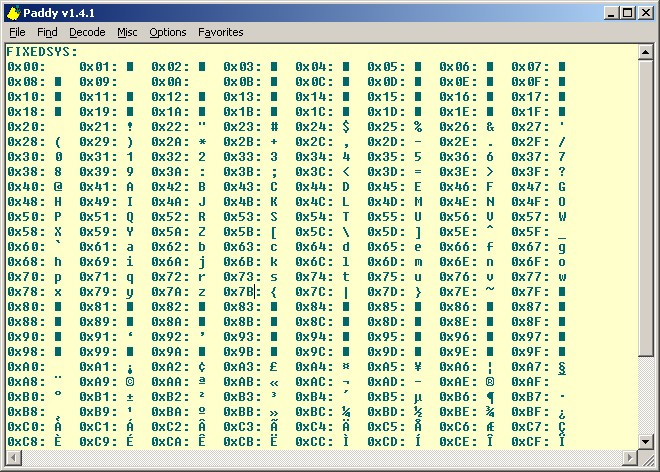Click the vertical scrollbar up arrow
The width and height of the screenshot is (660, 472).
click(x=645, y=52)
